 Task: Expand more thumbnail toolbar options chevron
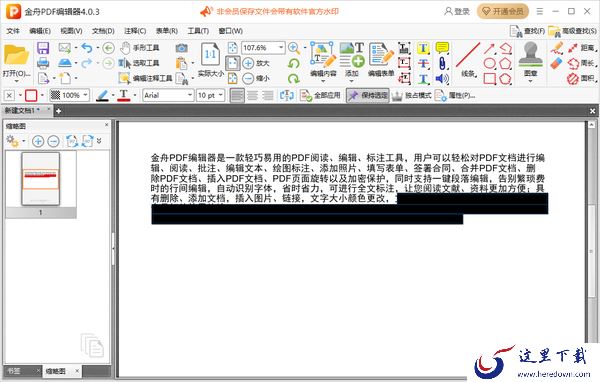tap(99, 141)
